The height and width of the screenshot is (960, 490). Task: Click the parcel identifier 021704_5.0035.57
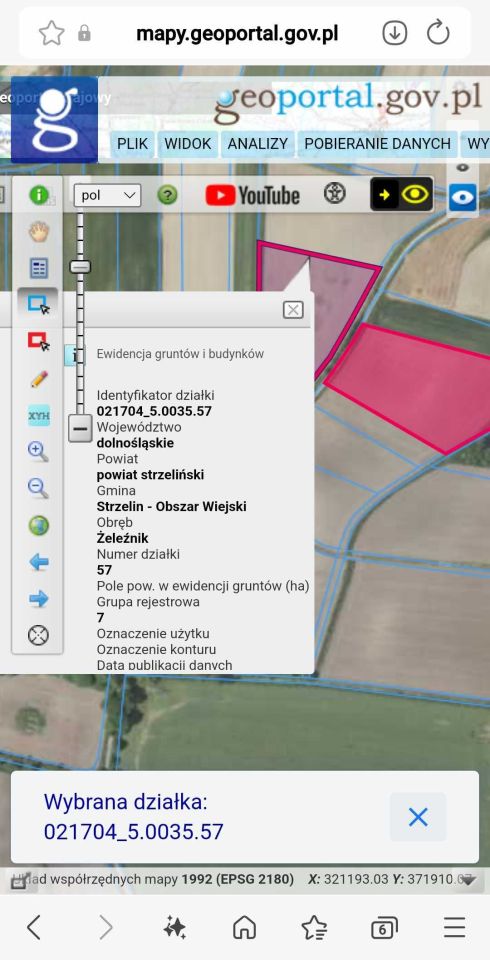[x=154, y=411]
